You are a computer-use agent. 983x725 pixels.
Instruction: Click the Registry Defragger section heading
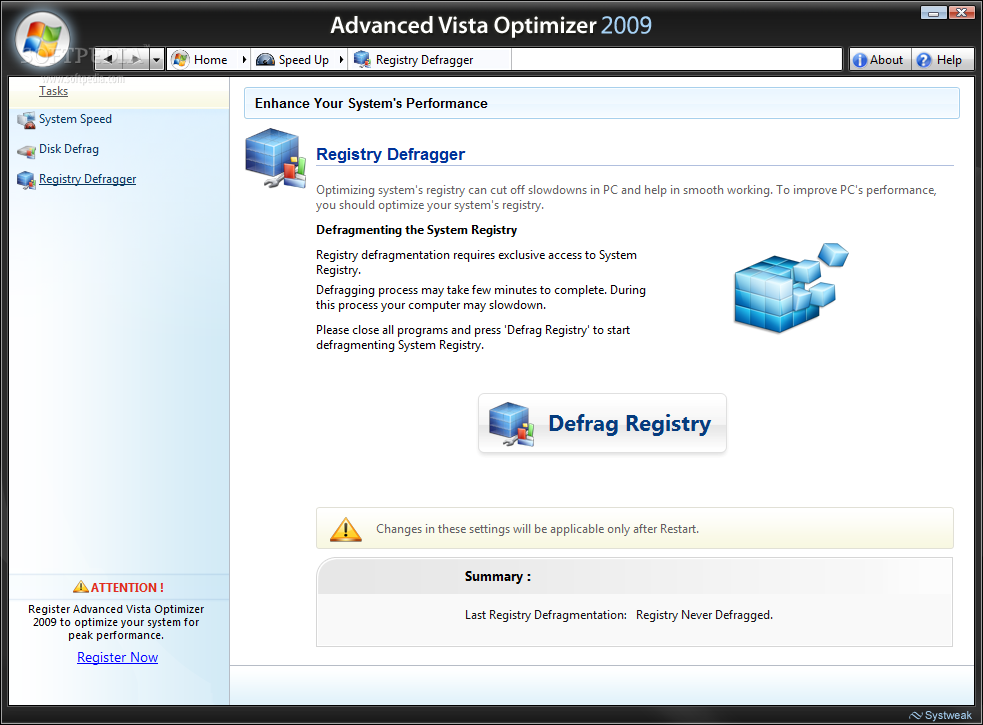[x=391, y=154]
